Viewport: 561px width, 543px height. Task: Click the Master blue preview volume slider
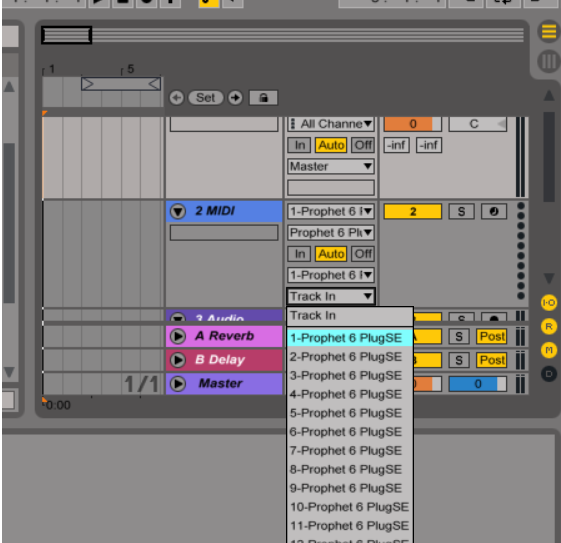pyautogui.click(x=477, y=384)
